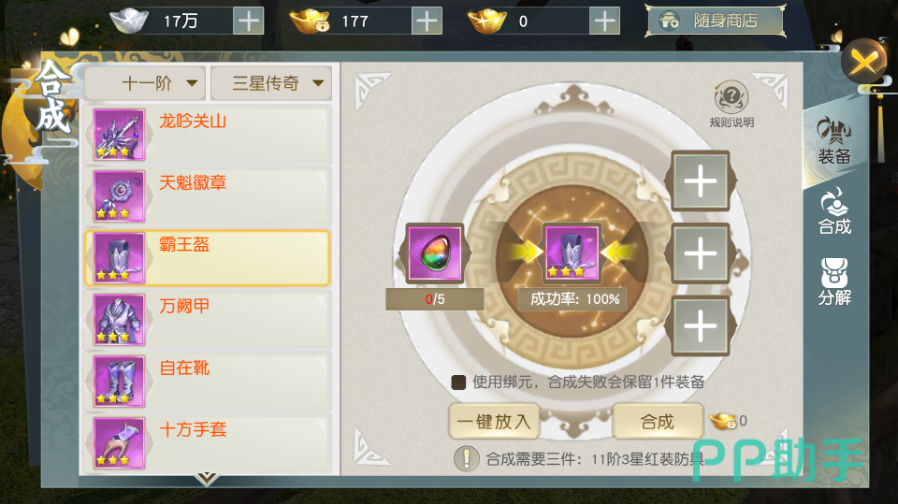
Task: Switch to the 合成 side tab
Action: point(834,211)
